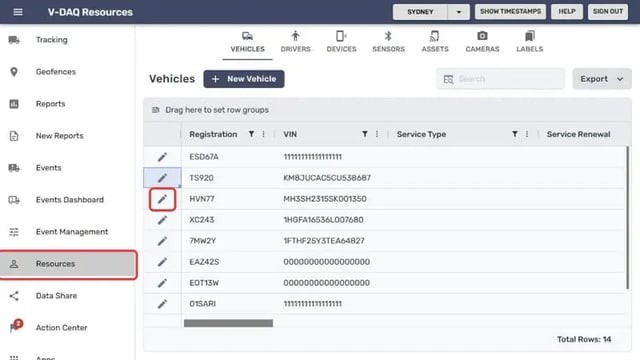Image resolution: width=640 pixels, height=360 pixels.
Task: Filter the VIN column
Action: [365, 134]
